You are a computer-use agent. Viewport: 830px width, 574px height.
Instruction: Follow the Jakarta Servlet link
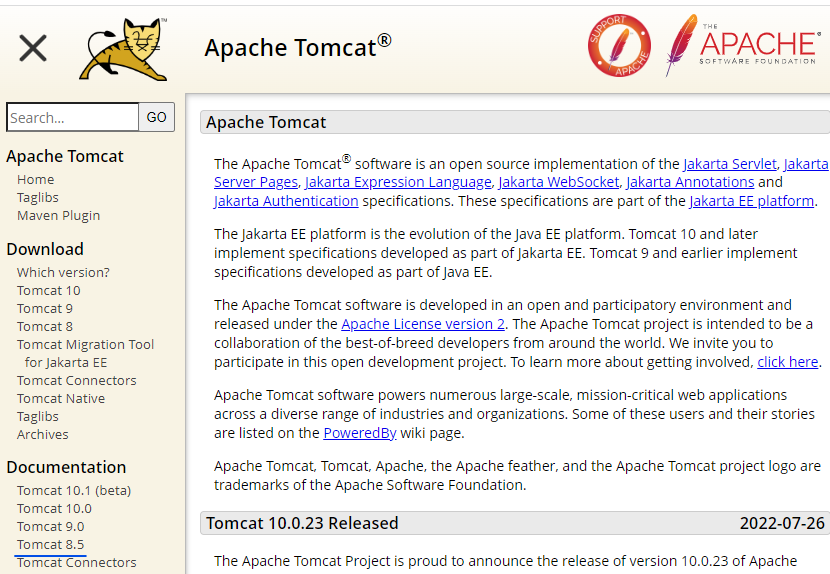pyautogui.click(x=729, y=164)
